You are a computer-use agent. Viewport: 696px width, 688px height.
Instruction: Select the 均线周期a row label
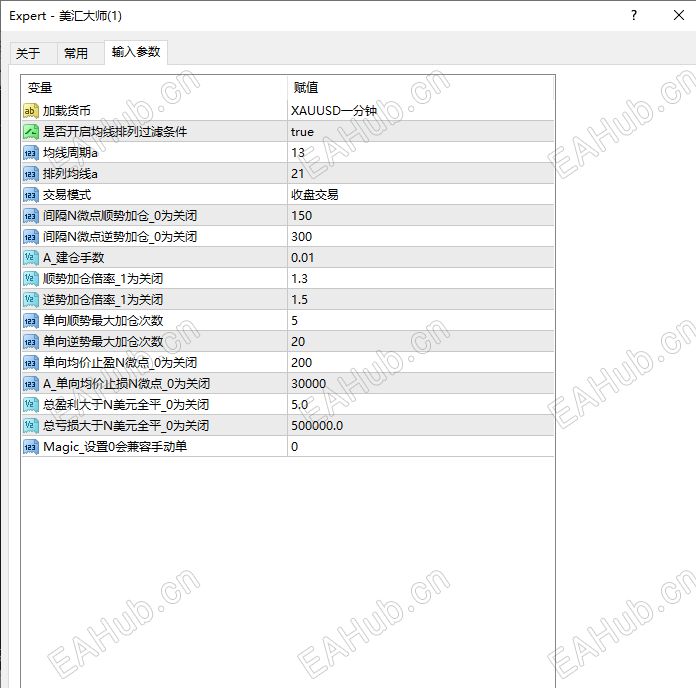[70, 153]
